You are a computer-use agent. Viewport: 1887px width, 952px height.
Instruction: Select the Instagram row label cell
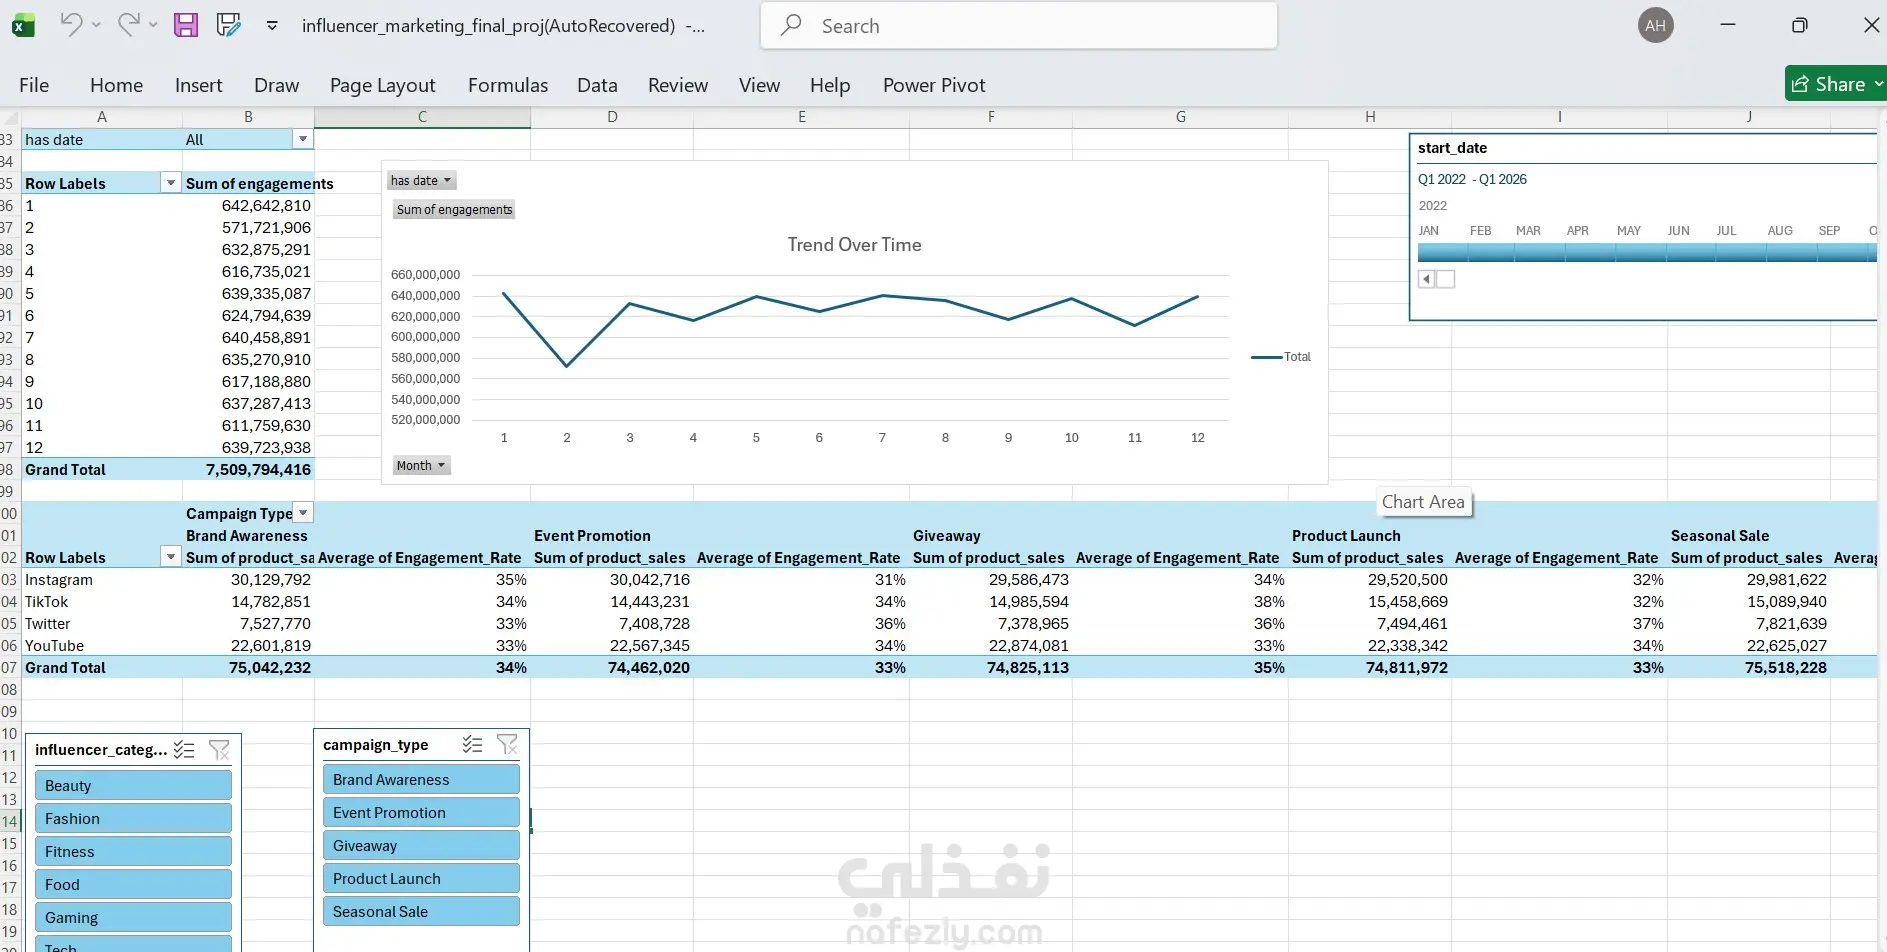point(102,580)
